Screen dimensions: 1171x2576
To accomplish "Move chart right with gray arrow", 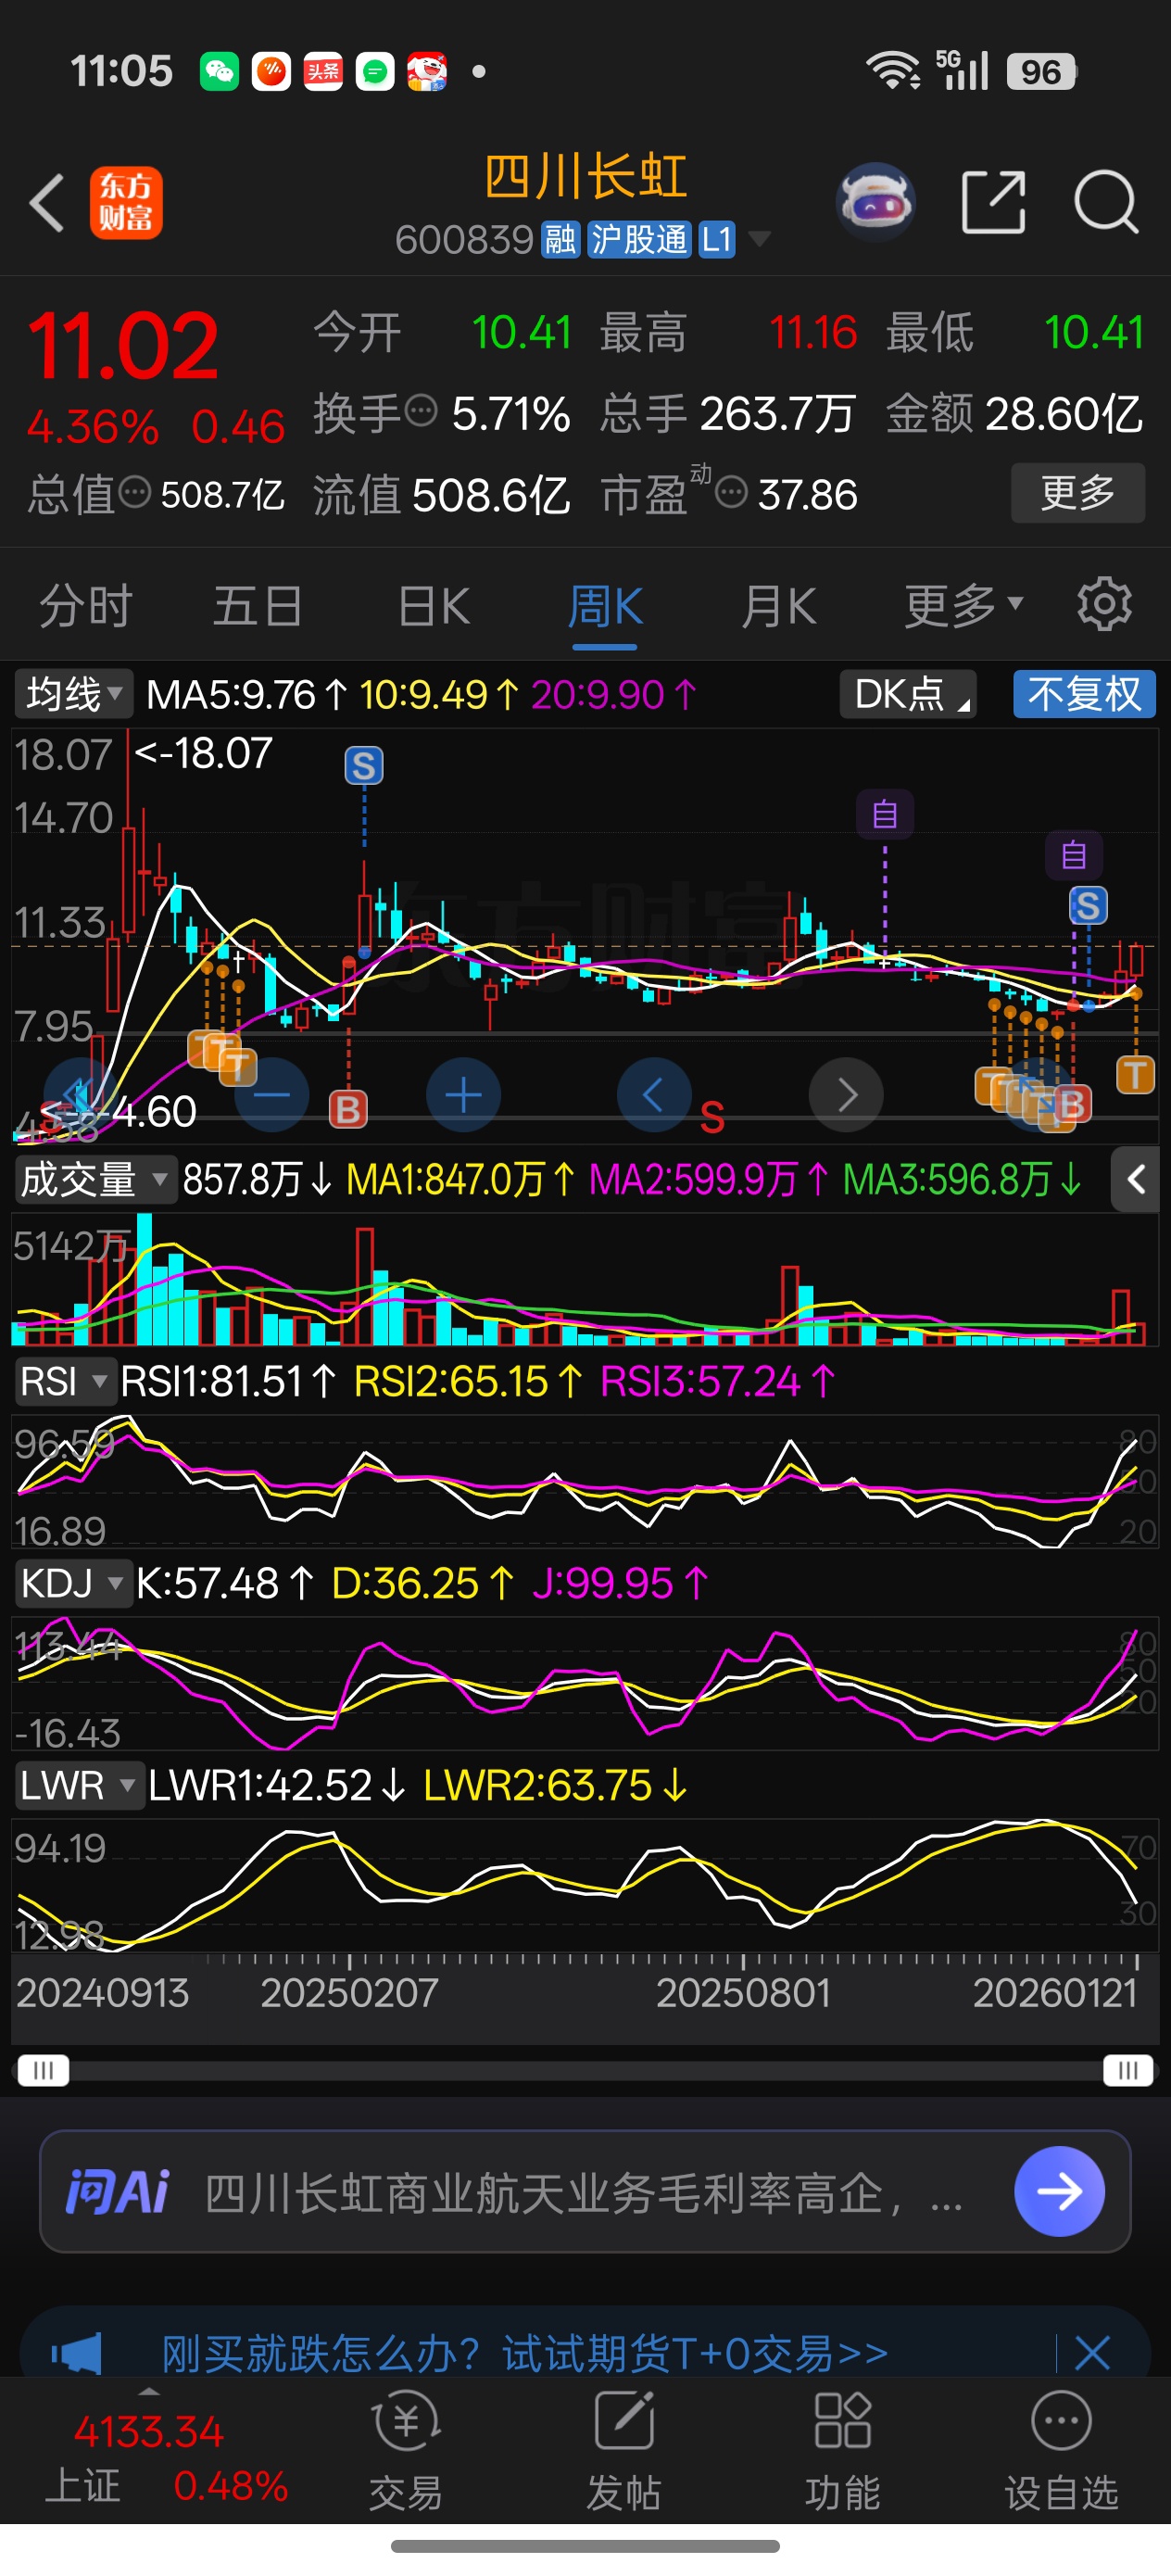I will click(846, 1095).
